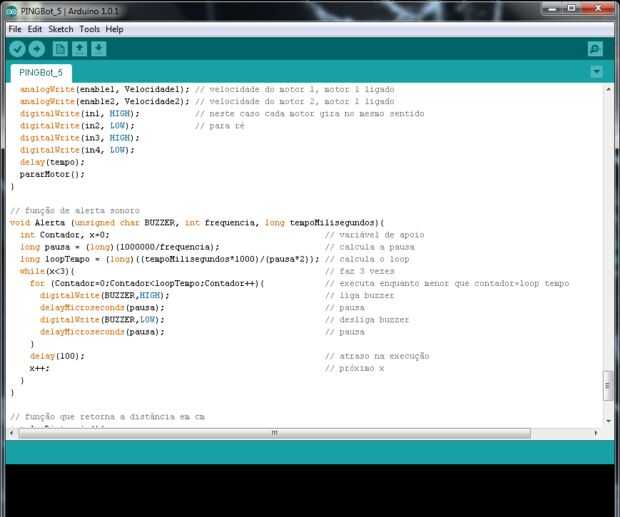Click 'digitalWrite(BUZZER,LOW);' line
This screenshot has height=517, width=620.
click(102, 320)
